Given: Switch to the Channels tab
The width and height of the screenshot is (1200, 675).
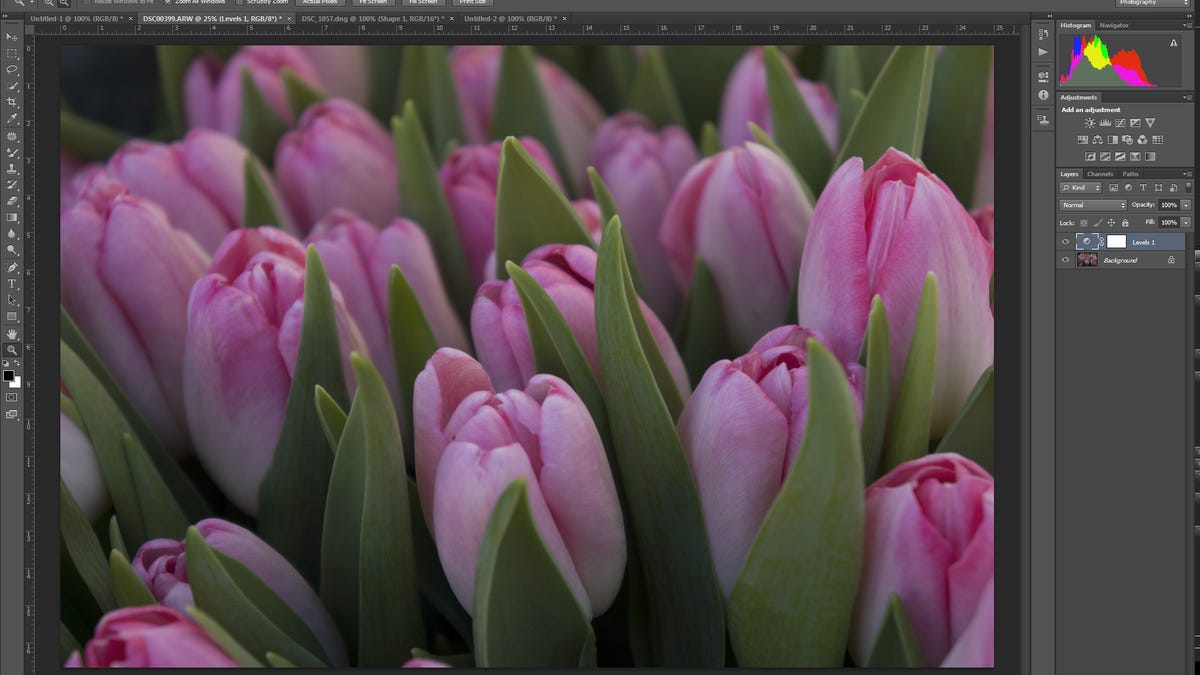Looking at the screenshot, I should pos(1099,174).
